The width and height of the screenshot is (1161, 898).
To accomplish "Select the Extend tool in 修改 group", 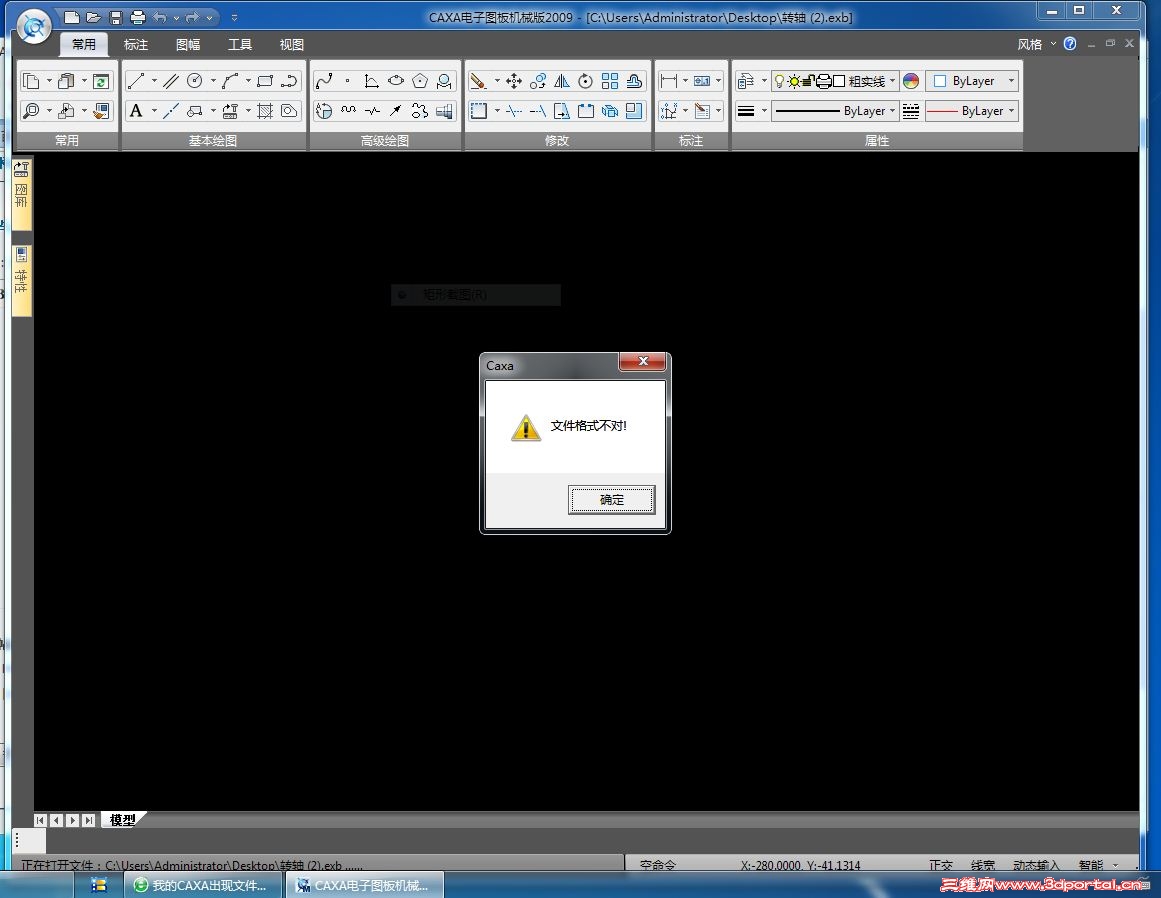I will point(538,111).
